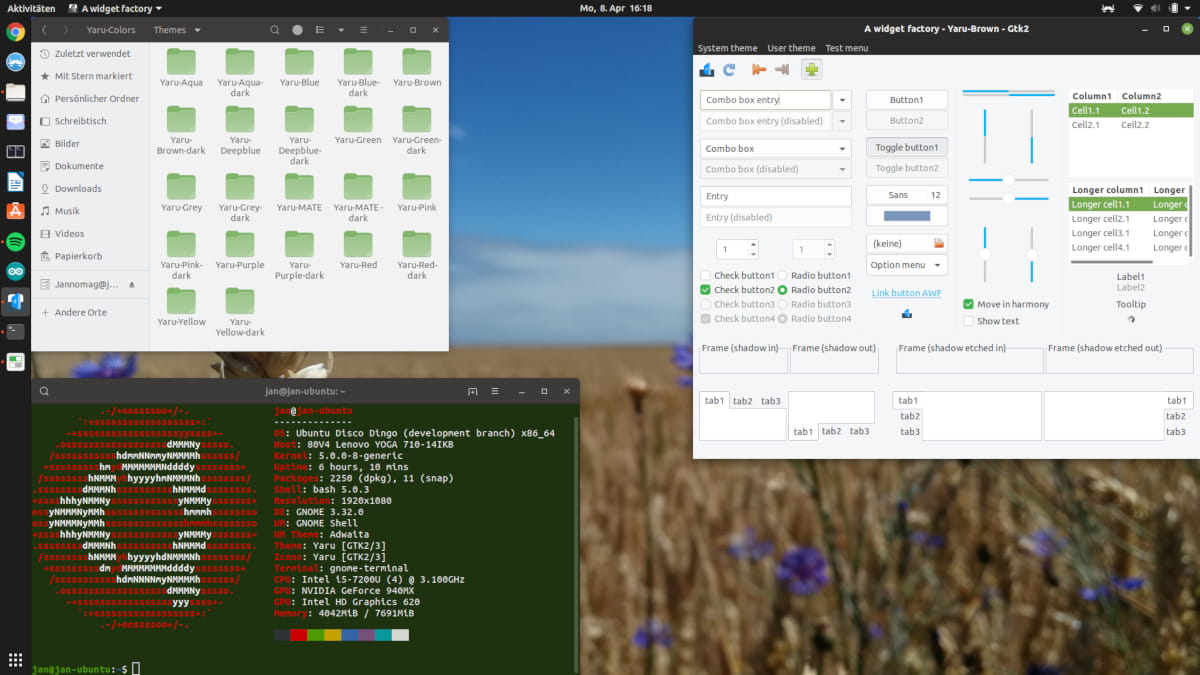Click the blue color chooser swatch
This screenshot has height=675, width=1200.
[906, 216]
